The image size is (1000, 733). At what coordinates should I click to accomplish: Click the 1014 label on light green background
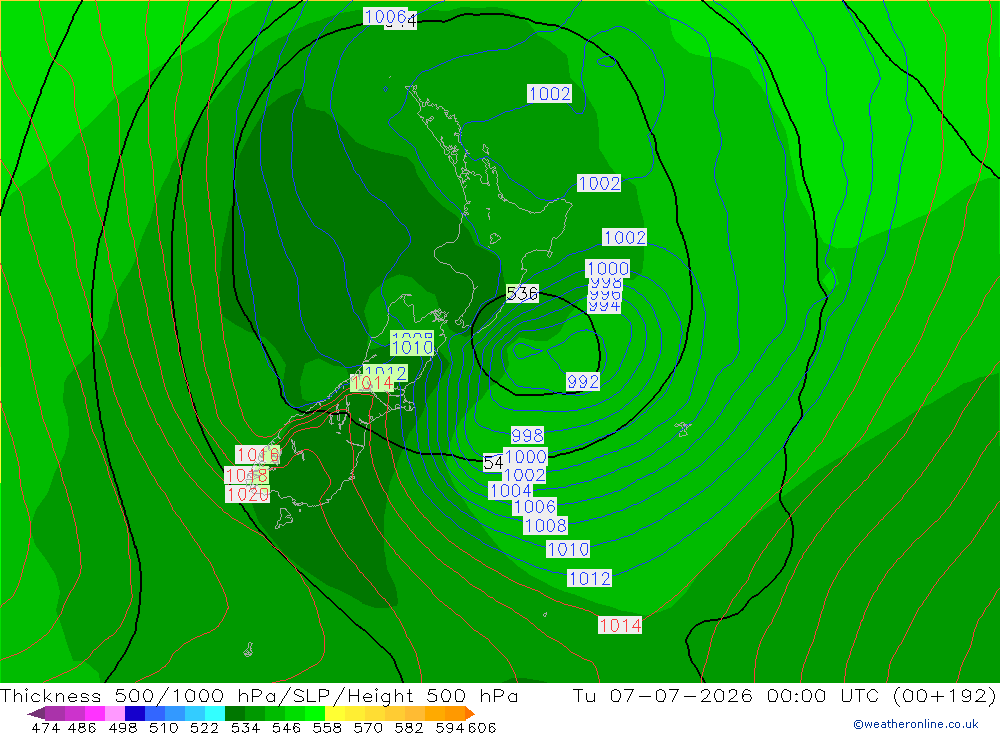(x=372, y=383)
